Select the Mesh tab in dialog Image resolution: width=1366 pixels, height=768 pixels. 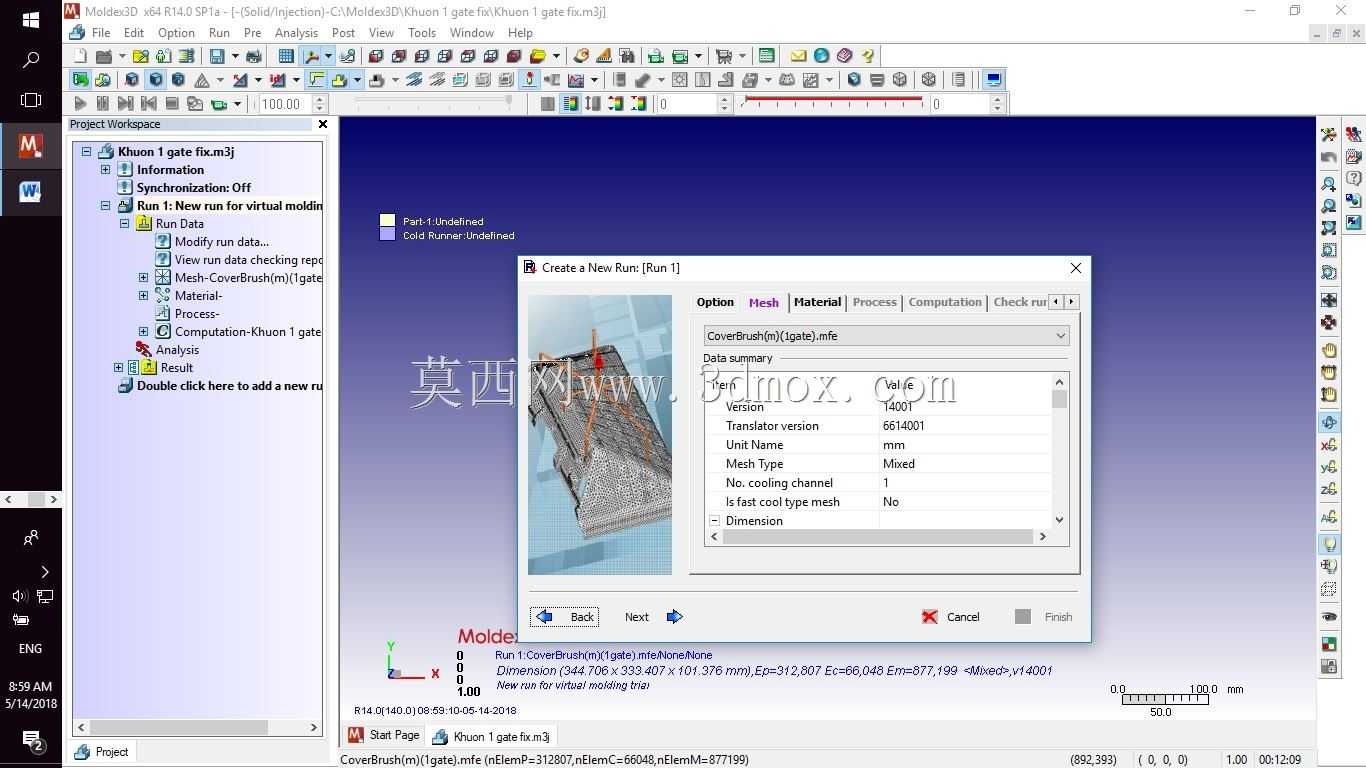point(764,302)
